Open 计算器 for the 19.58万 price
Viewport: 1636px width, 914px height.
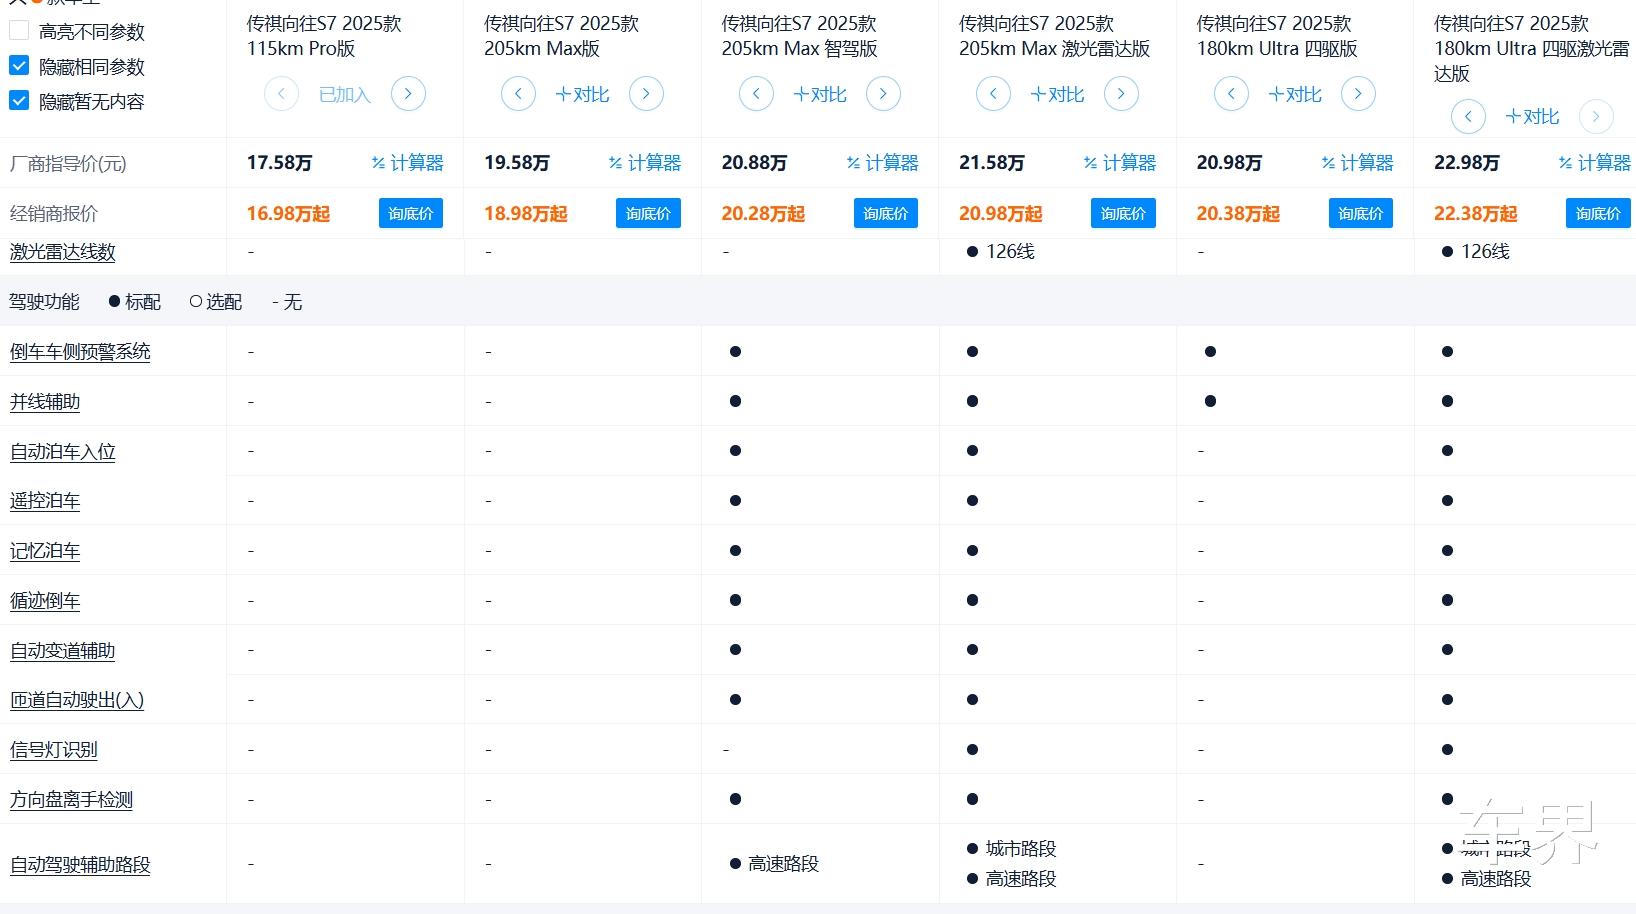tap(645, 163)
